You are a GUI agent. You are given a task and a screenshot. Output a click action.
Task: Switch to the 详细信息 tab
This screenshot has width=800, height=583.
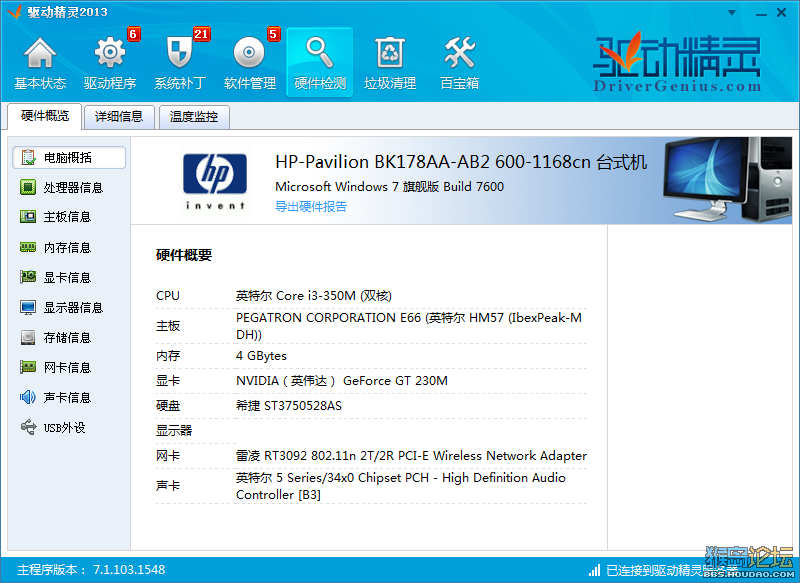[119, 117]
